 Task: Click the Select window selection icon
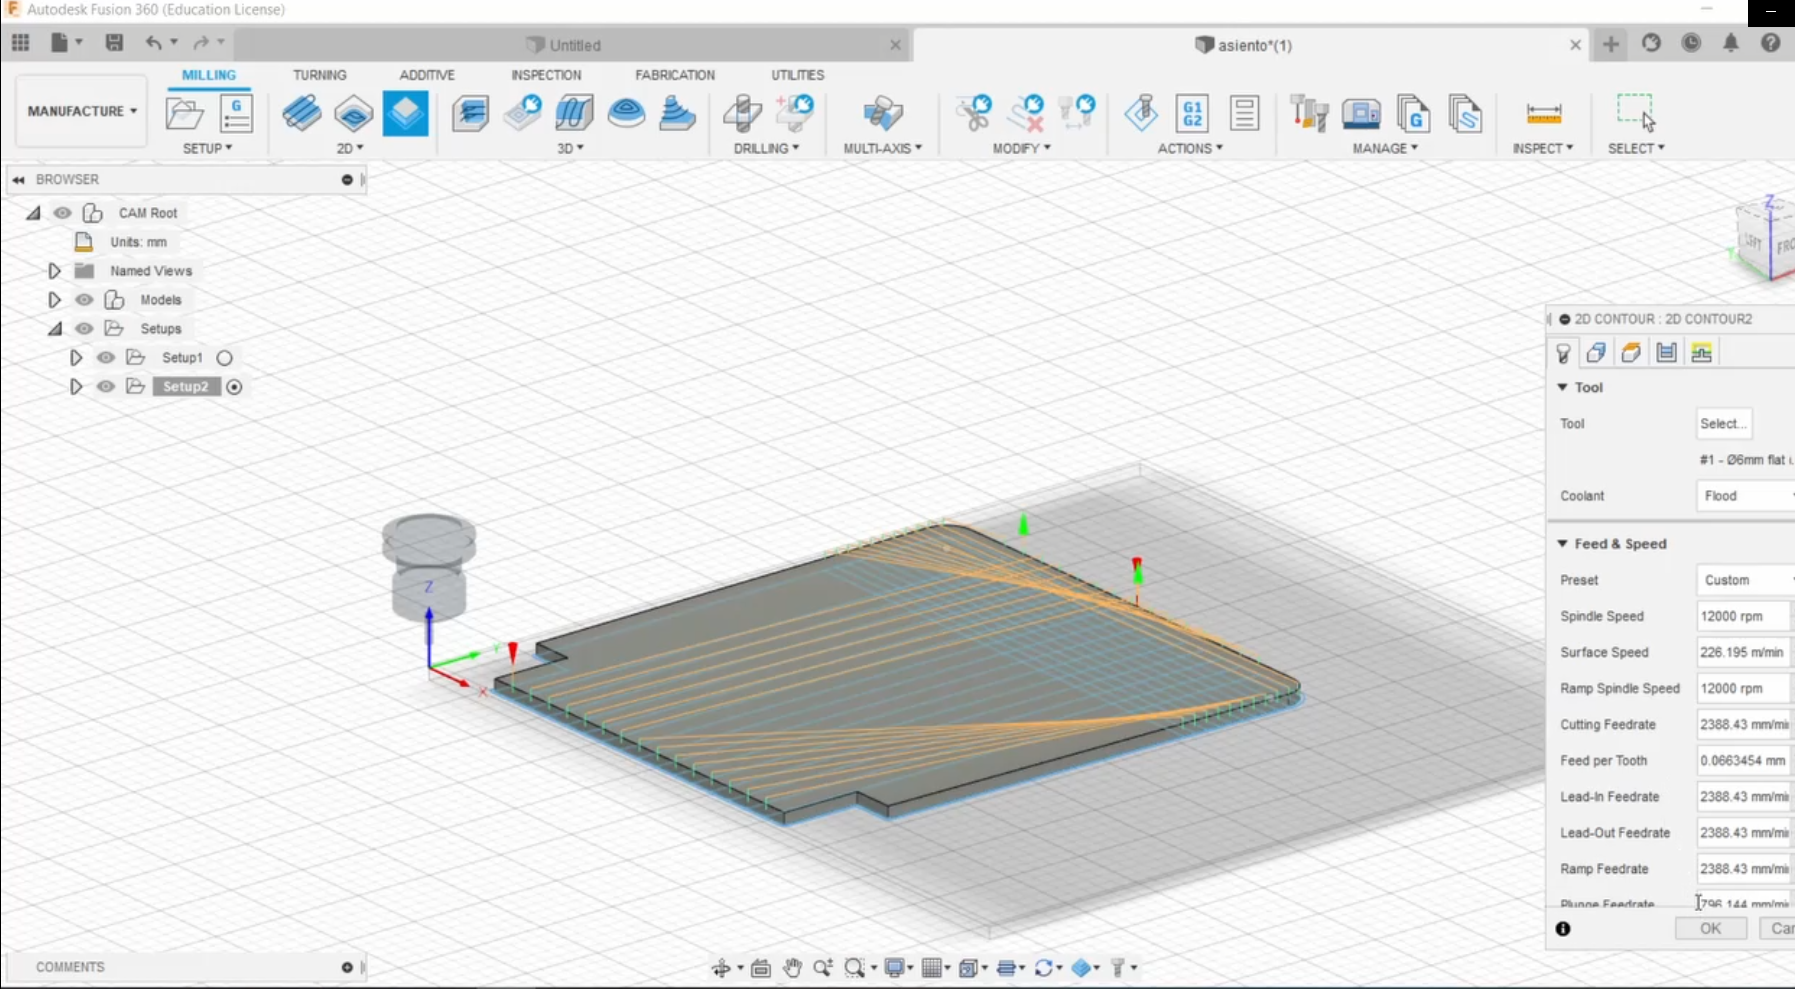click(x=1636, y=112)
